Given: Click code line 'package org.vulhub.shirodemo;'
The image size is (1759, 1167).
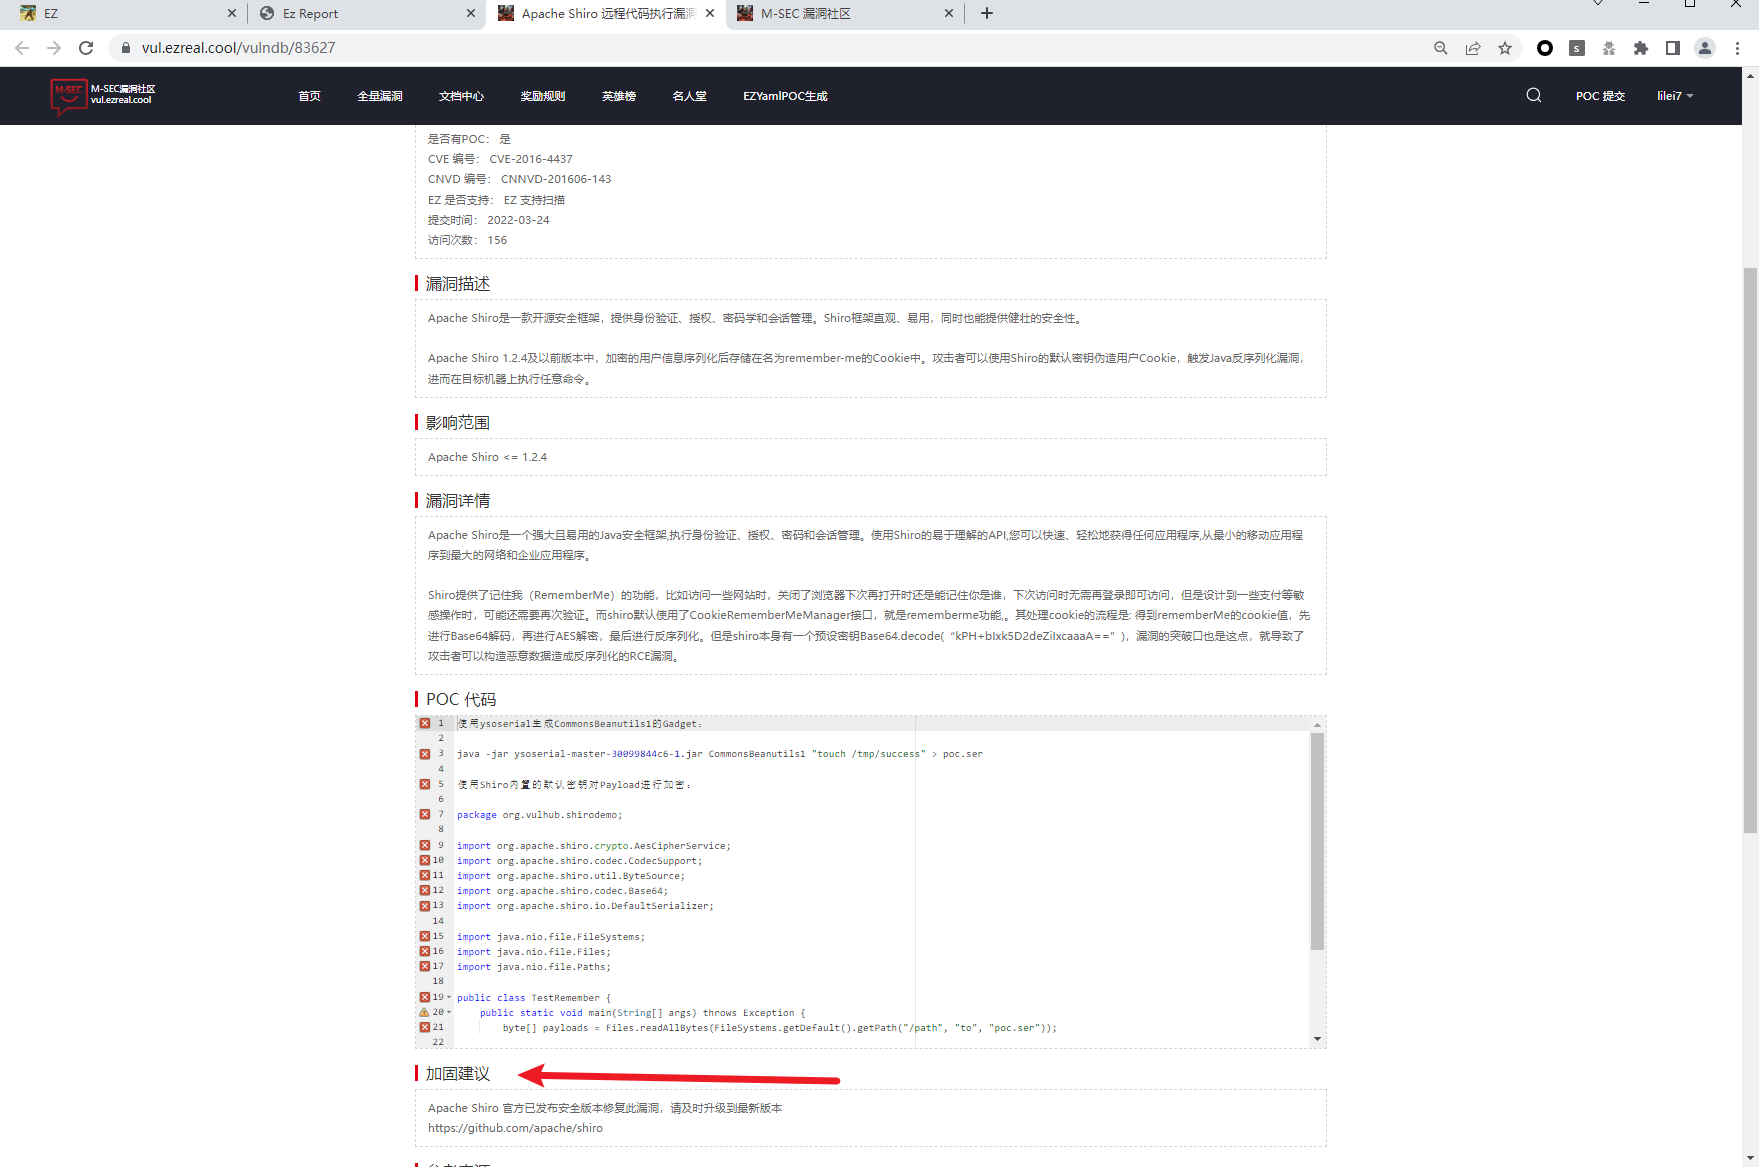Looking at the screenshot, I should point(540,815).
